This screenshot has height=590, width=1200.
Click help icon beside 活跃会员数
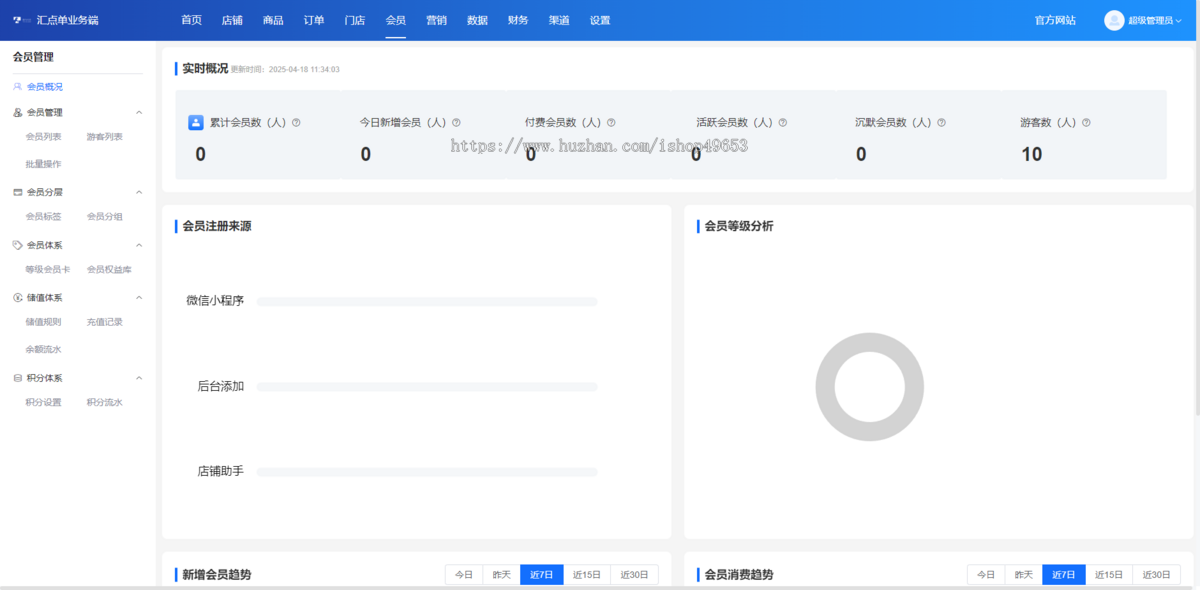[783, 123]
